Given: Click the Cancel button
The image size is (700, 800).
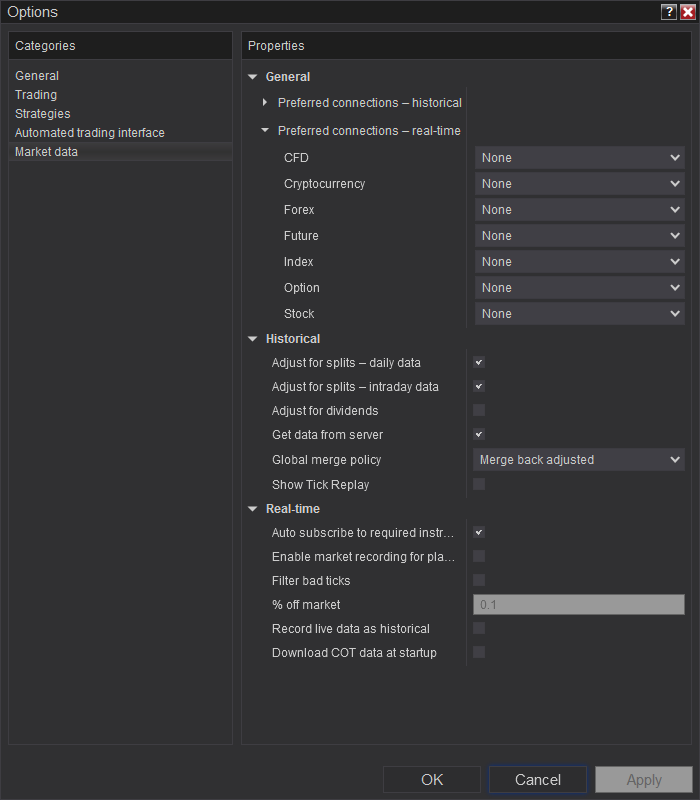Looking at the screenshot, I should coord(538,780).
